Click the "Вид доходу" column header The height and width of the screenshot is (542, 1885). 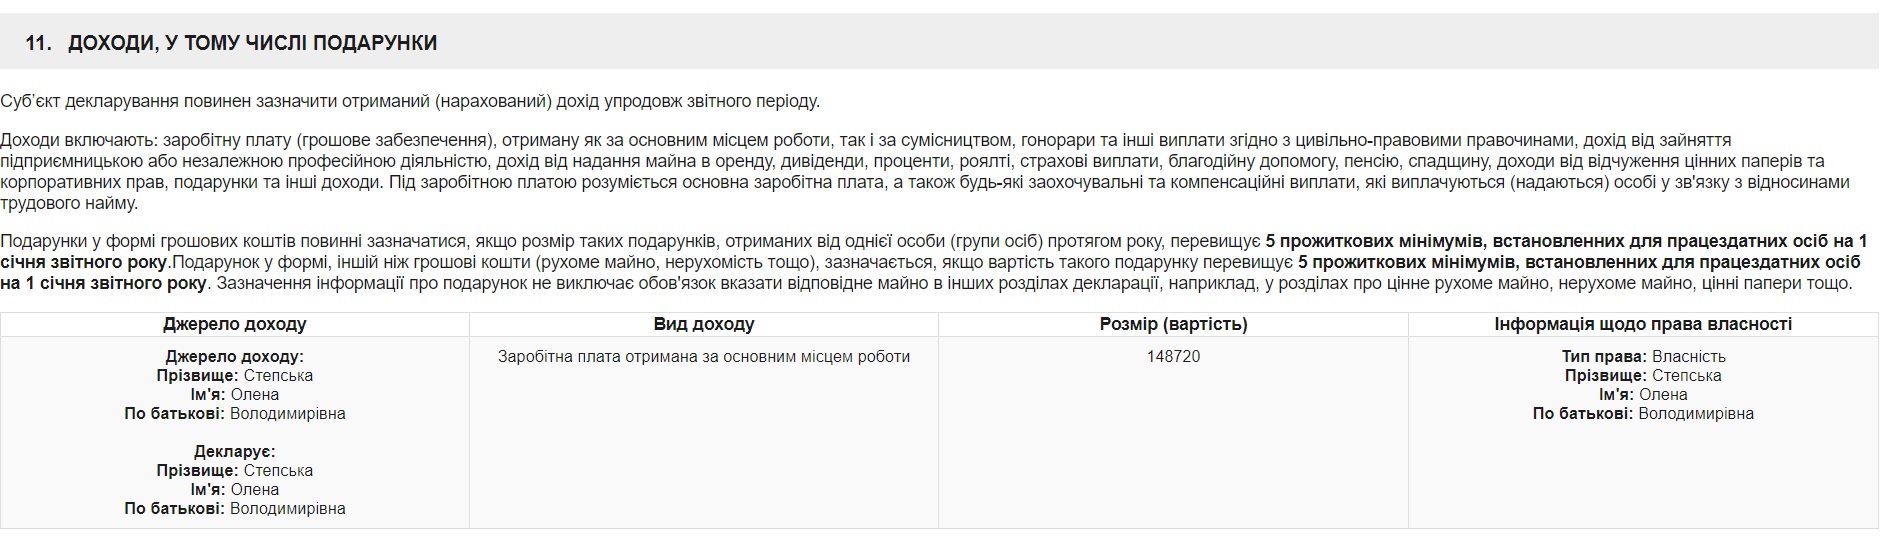pyautogui.click(x=703, y=324)
